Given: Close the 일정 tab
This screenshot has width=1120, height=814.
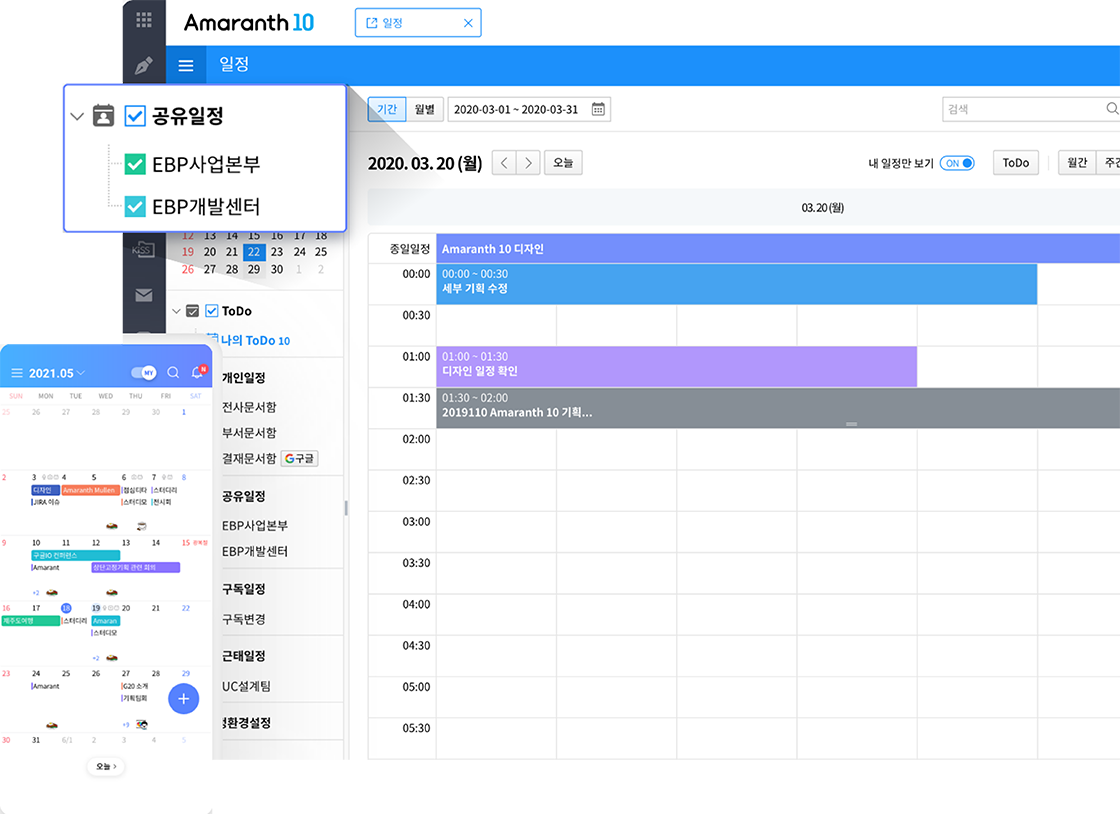Looking at the screenshot, I should pos(469,23).
